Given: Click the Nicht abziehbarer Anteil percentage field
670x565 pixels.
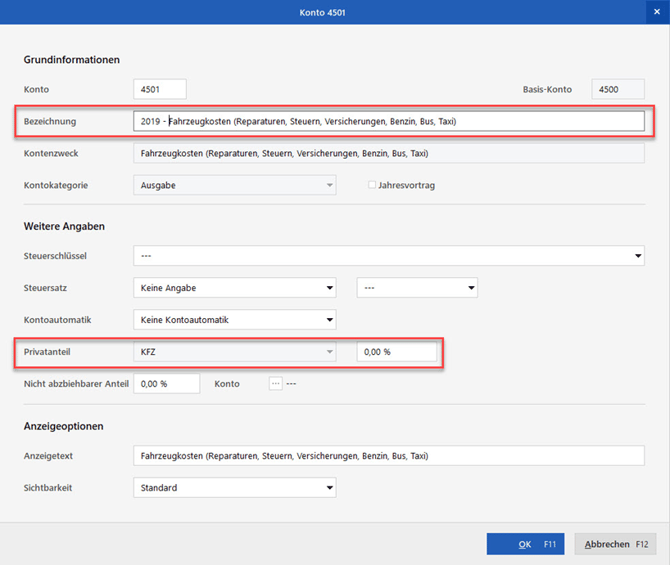Looking at the screenshot, I should (166, 384).
